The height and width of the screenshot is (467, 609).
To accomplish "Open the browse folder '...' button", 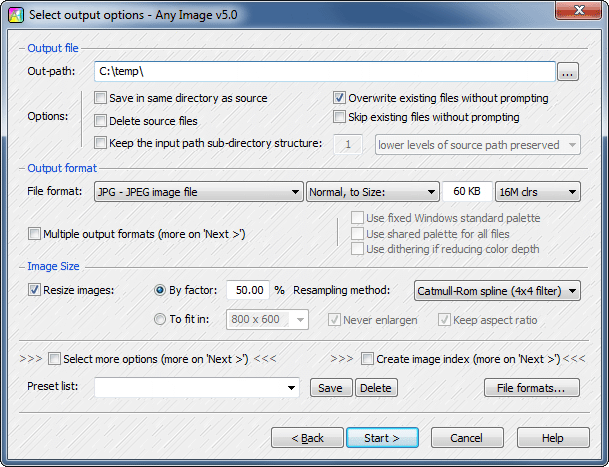I will [568, 72].
